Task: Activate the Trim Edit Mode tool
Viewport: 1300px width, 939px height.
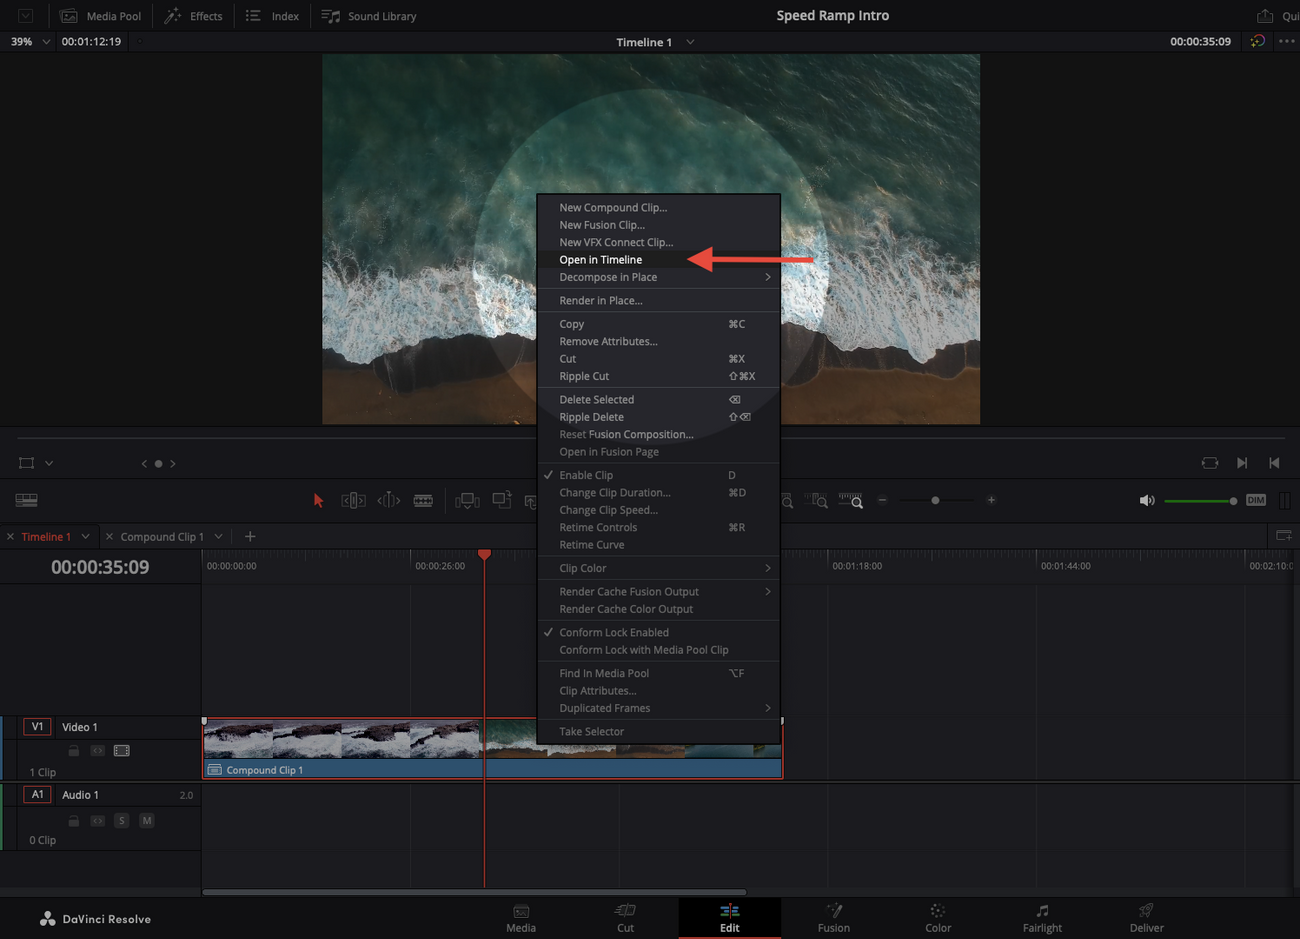Action: click(353, 500)
